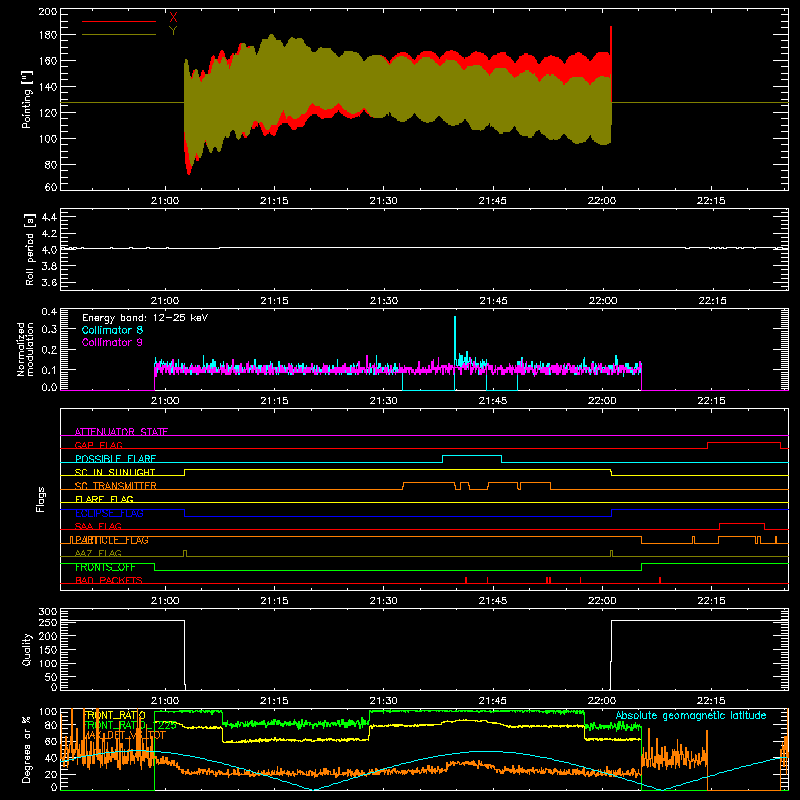The height and width of the screenshot is (800, 800).
Task: Click the BAD_PACKETS flag label
Action: pyautogui.click(x=109, y=580)
